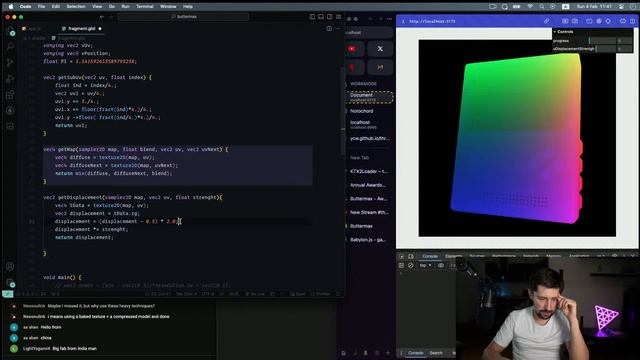Click VS Code go back arrow
The width and height of the screenshot is (640, 360).
(x=102, y=17)
